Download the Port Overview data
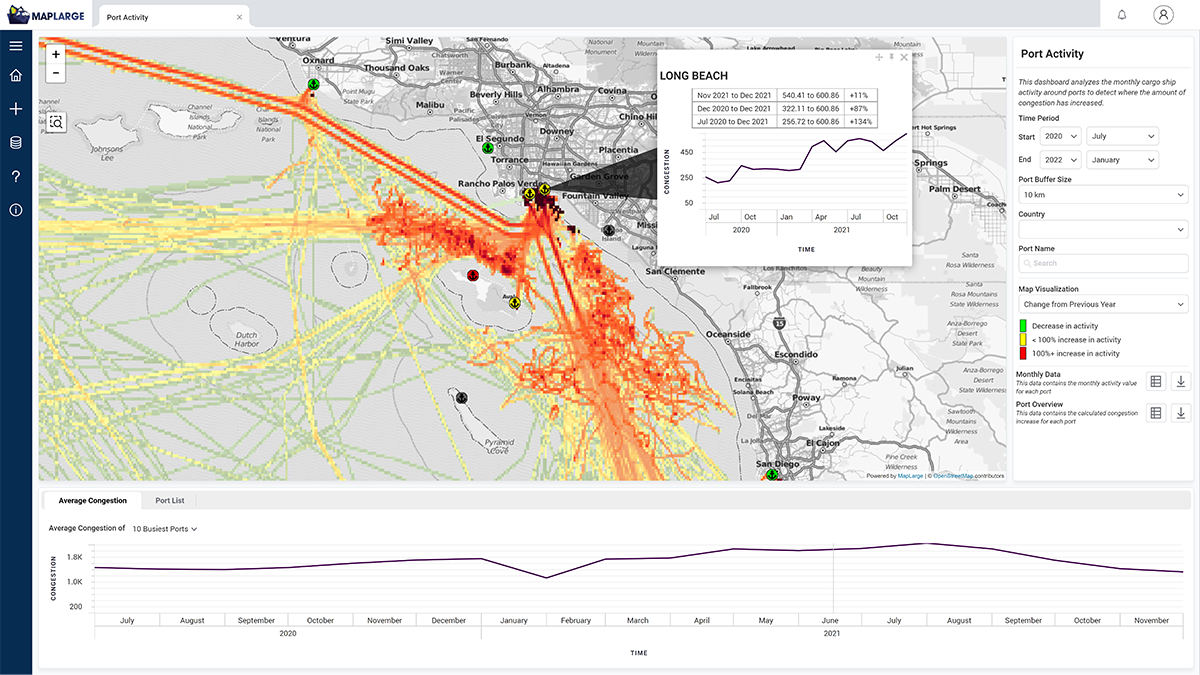1200x675 pixels. click(x=1183, y=413)
